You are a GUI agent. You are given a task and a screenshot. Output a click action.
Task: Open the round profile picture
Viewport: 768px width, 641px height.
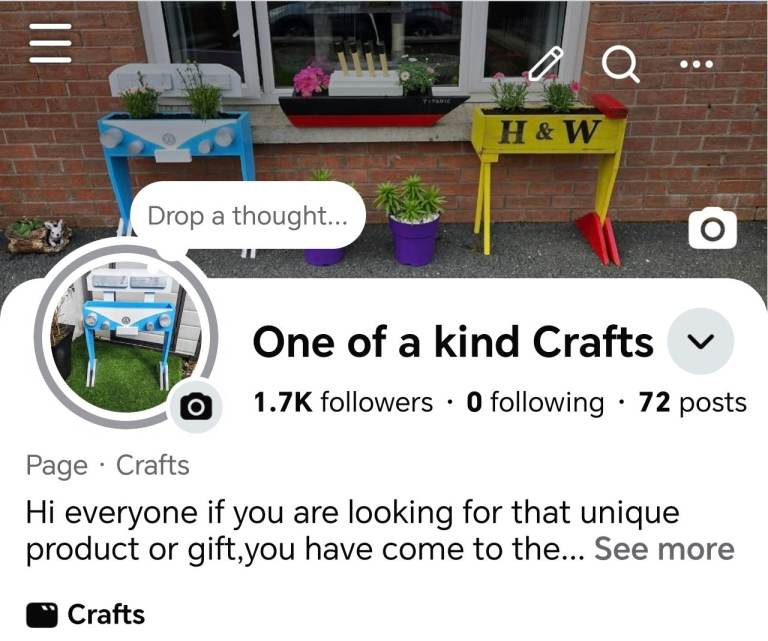125,338
